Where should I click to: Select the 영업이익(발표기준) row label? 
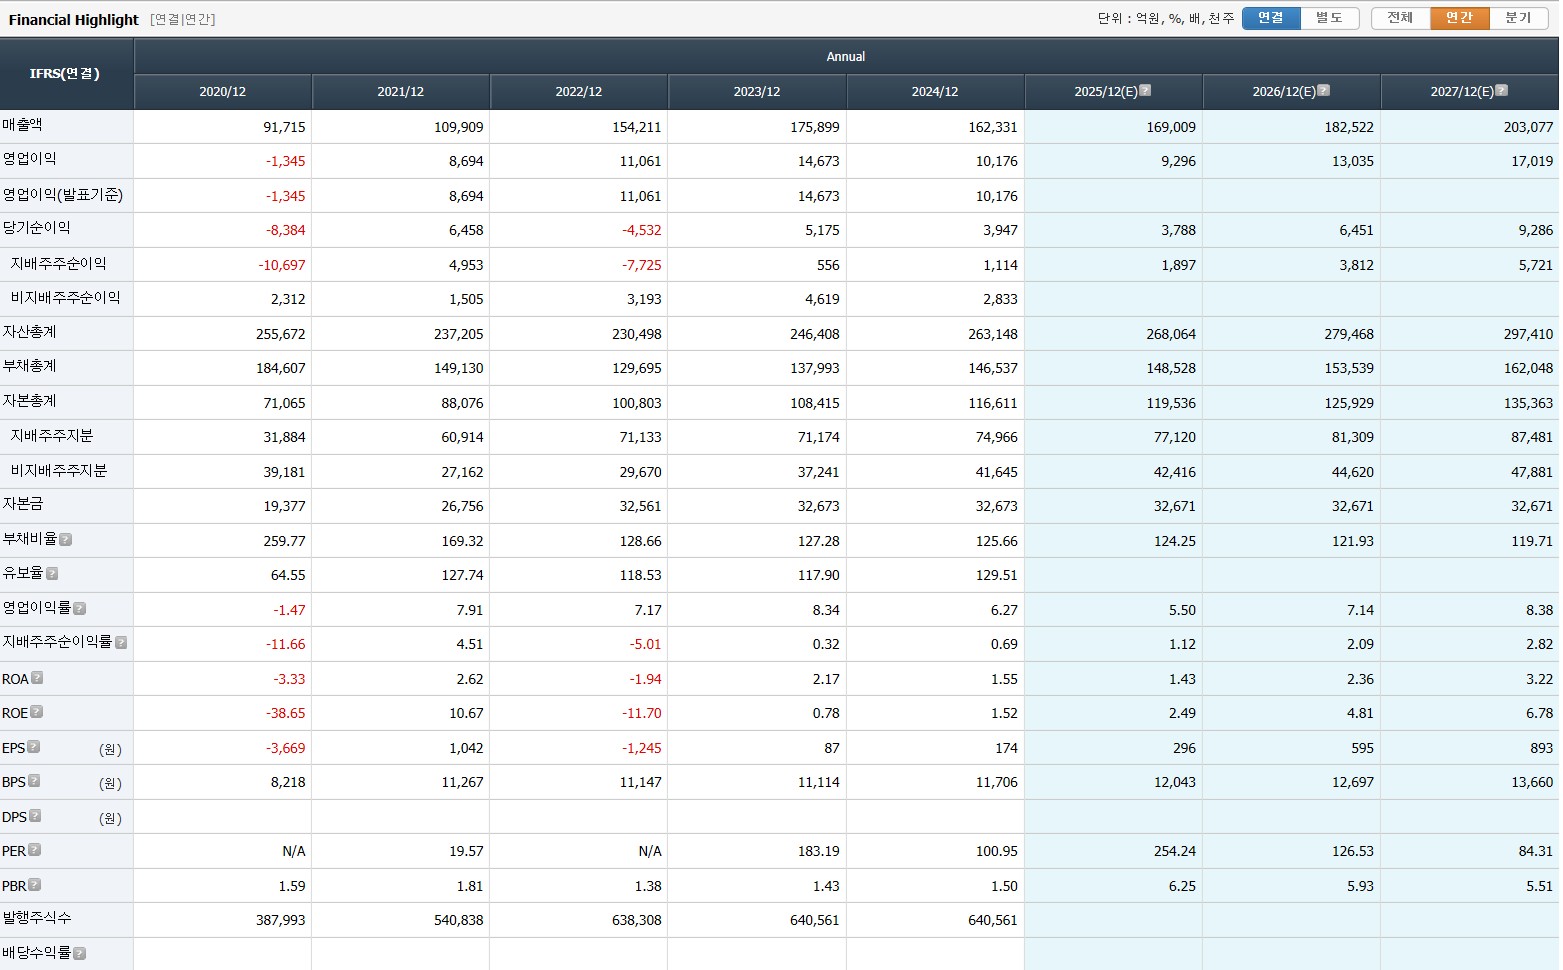click(x=62, y=194)
